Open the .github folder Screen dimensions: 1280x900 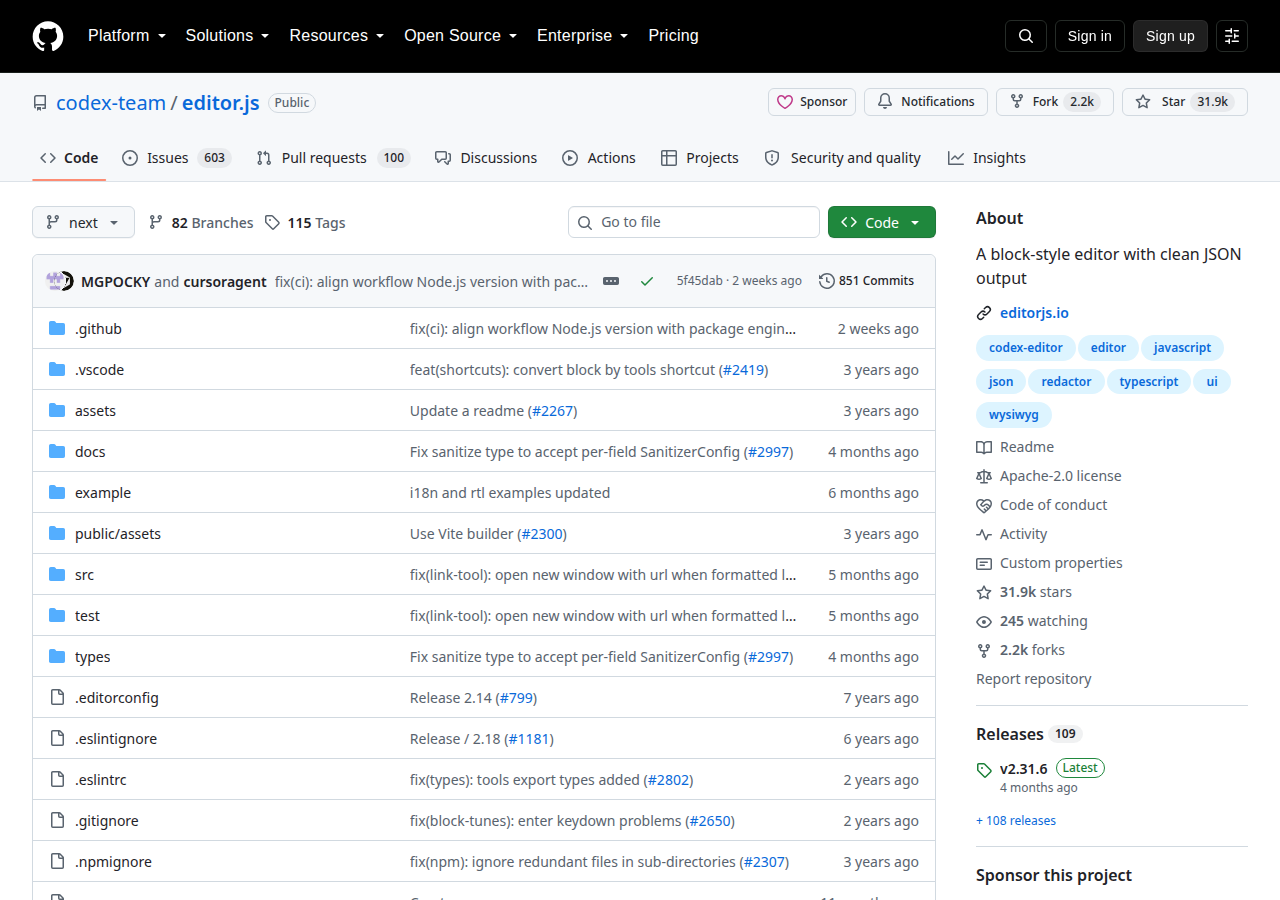98,329
